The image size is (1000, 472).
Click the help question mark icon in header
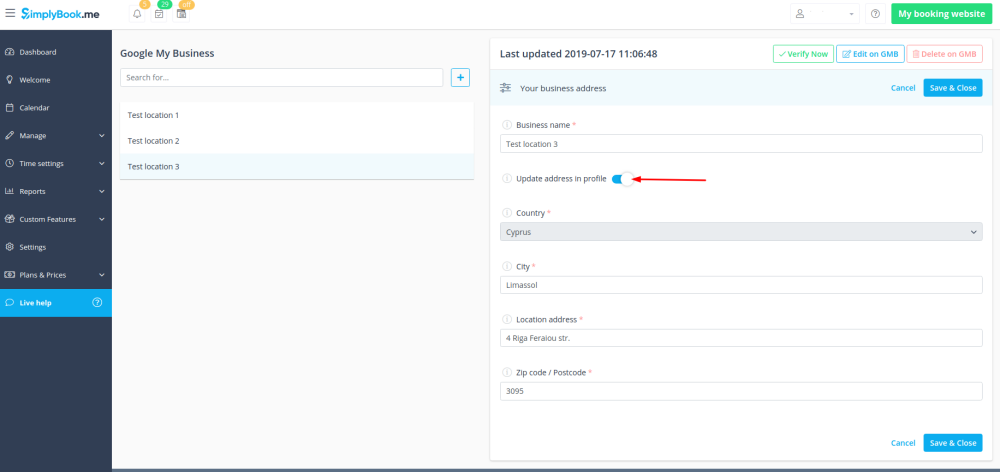click(x=875, y=14)
